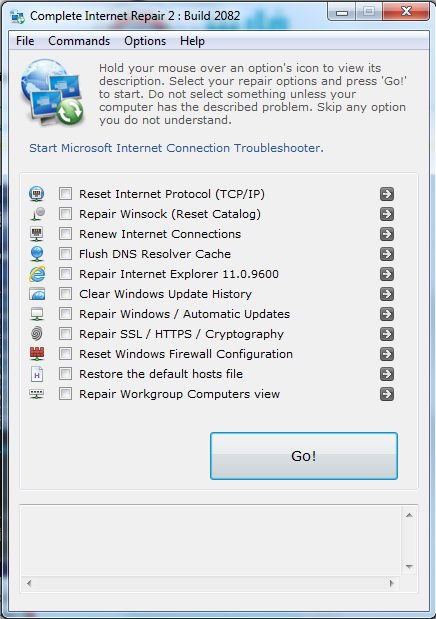Enable Reset Internet Protocol (TCP/IP) checkbox
Viewport: 436px width, 619px height.
[65, 194]
